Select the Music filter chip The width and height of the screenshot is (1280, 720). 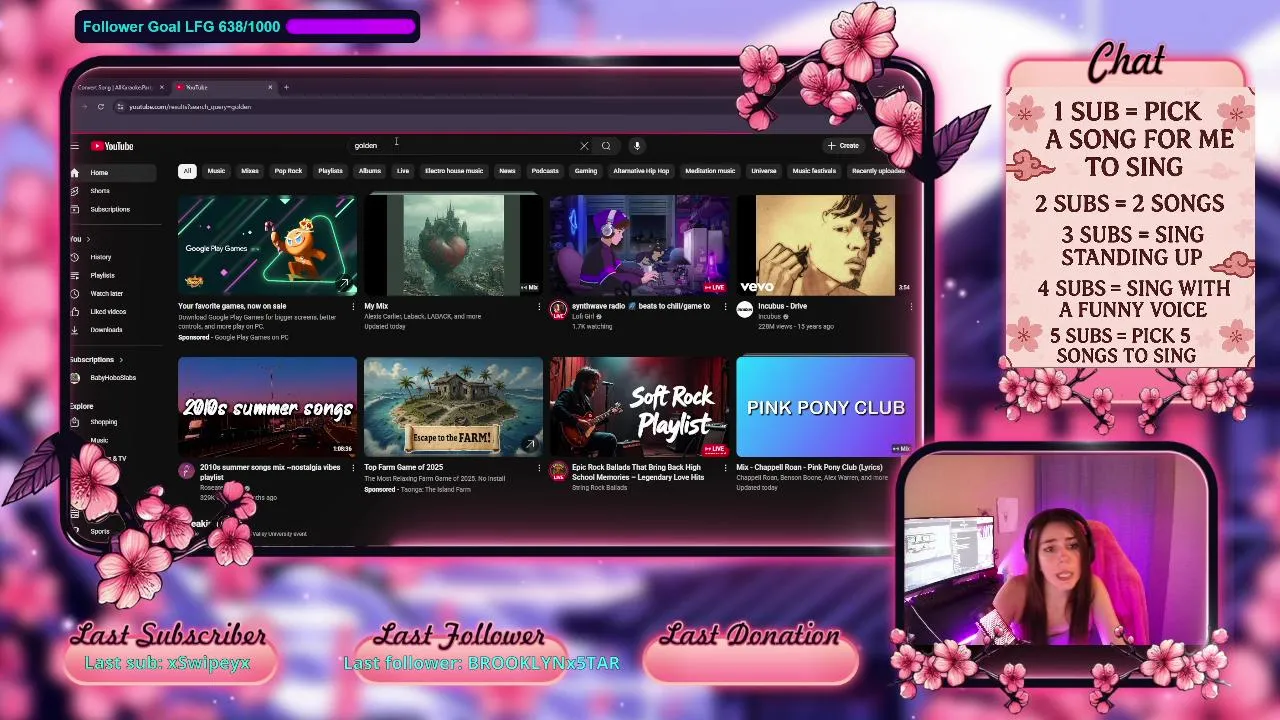pos(216,171)
